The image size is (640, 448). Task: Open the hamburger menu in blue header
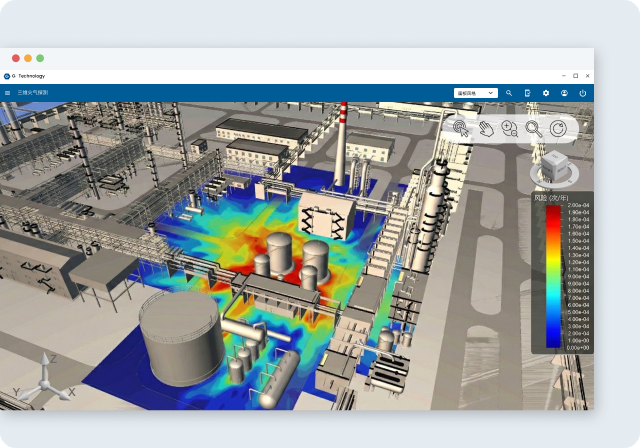coord(8,93)
